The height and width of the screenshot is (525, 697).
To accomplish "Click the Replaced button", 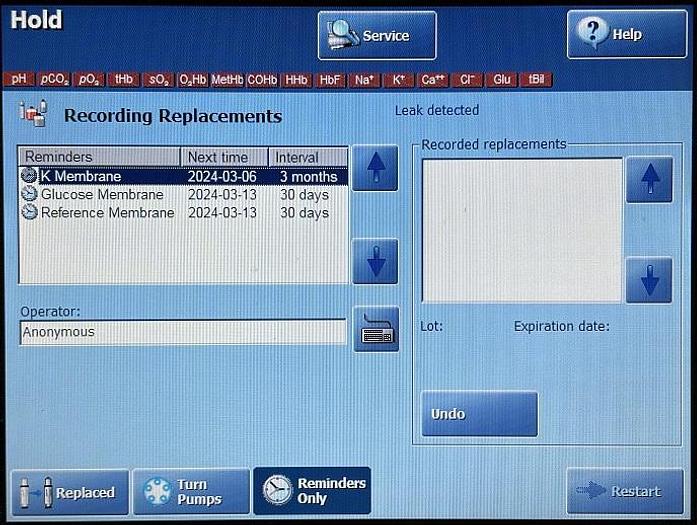I will click(x=70, y=492).
